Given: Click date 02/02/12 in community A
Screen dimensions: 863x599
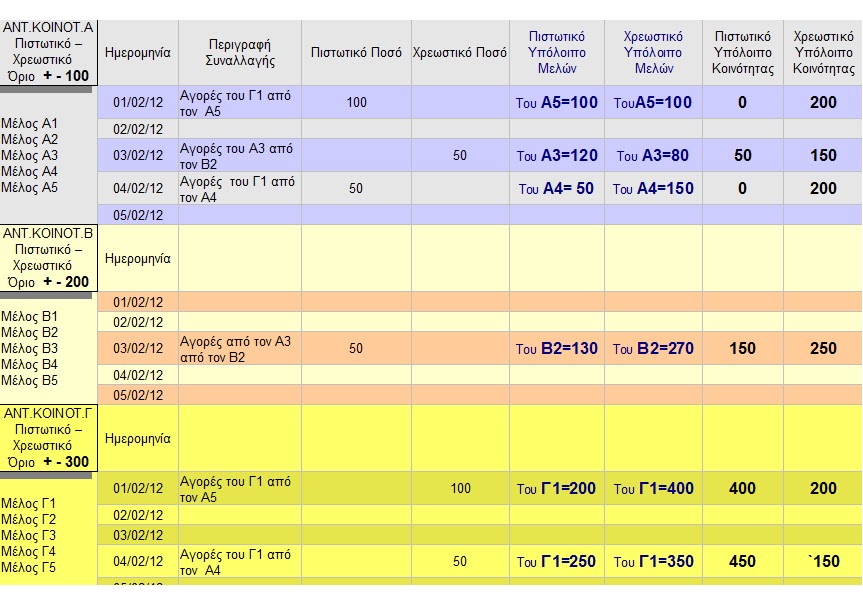Looking at the screenshot, I should [x=138, y=129].
